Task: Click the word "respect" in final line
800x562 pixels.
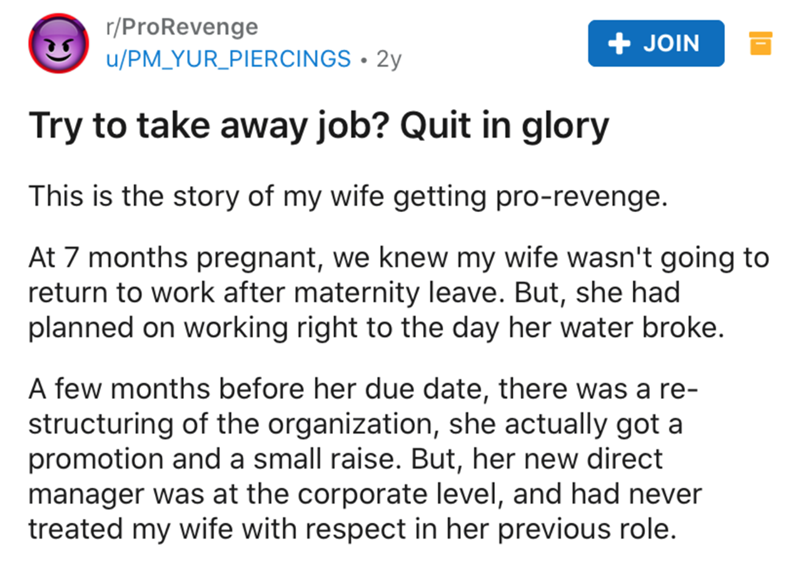Action: click(376, 527)
